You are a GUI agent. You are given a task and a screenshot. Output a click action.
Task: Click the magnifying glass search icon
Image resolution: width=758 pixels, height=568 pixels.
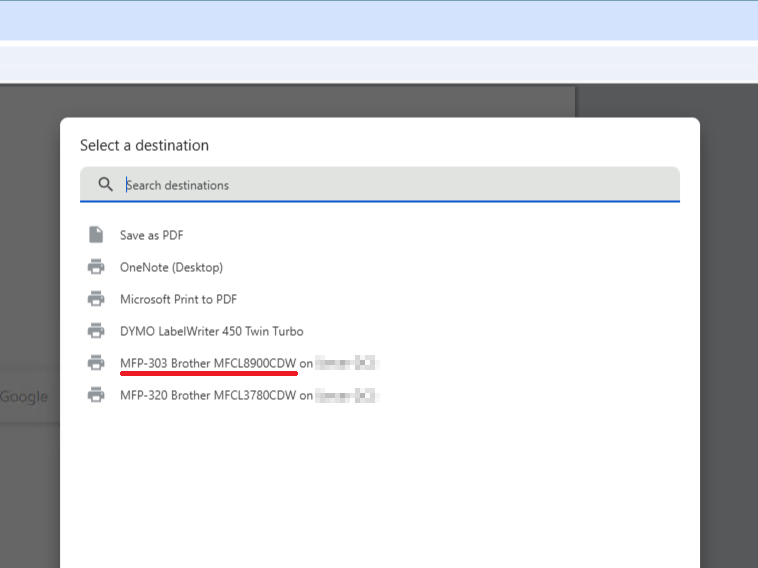[105, 185]
